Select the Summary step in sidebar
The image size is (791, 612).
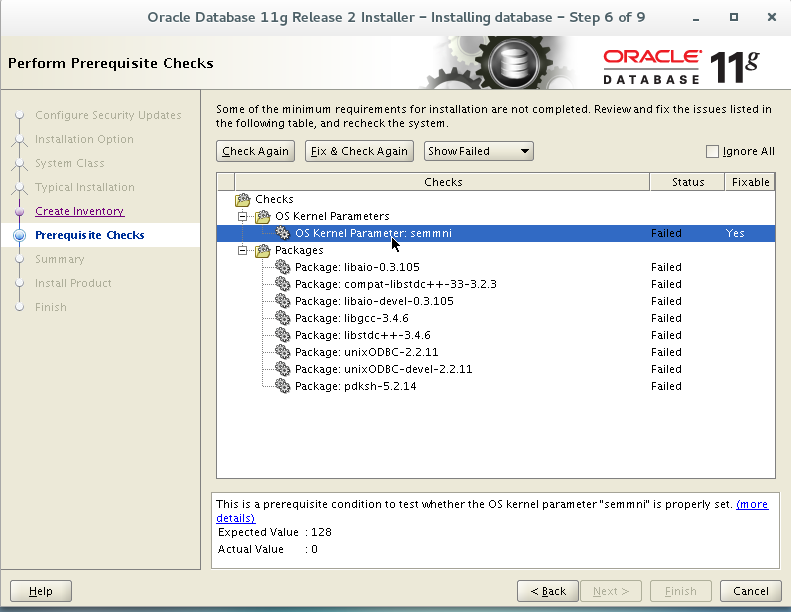point(60,259)
